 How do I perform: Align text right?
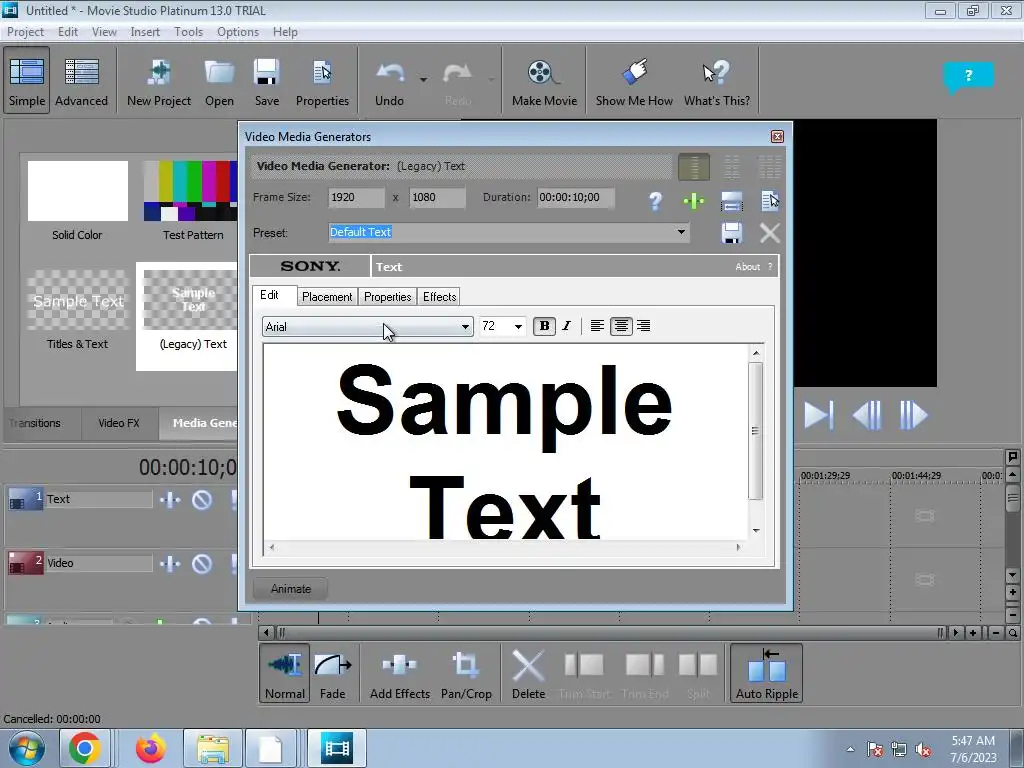point(644,326)
